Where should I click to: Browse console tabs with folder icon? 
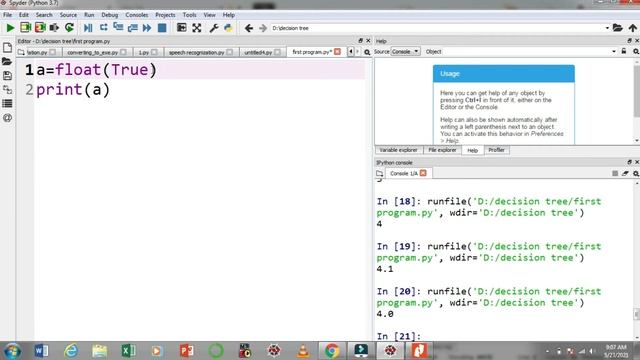(x=380, y=173)
